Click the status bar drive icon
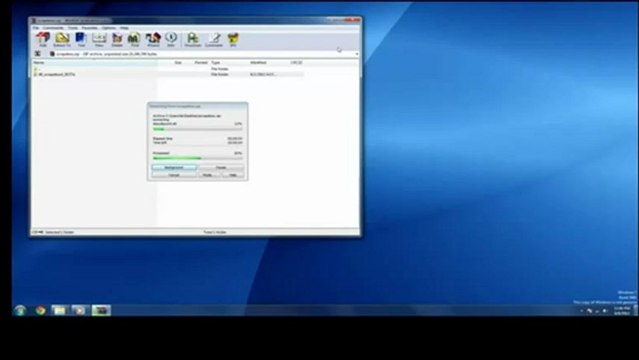The width and height of the screenshot is (639, 360). [x=37, y=232]
